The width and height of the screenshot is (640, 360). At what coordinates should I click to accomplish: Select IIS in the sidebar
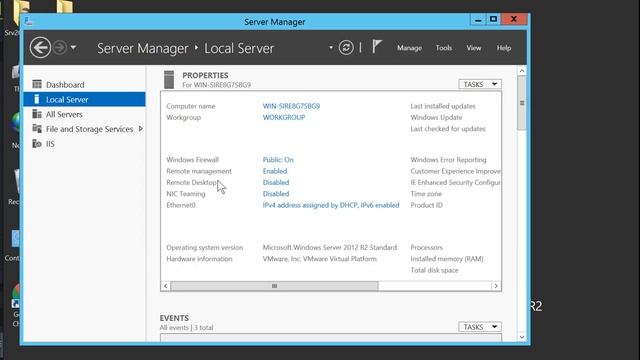click(x=84, y=144)
